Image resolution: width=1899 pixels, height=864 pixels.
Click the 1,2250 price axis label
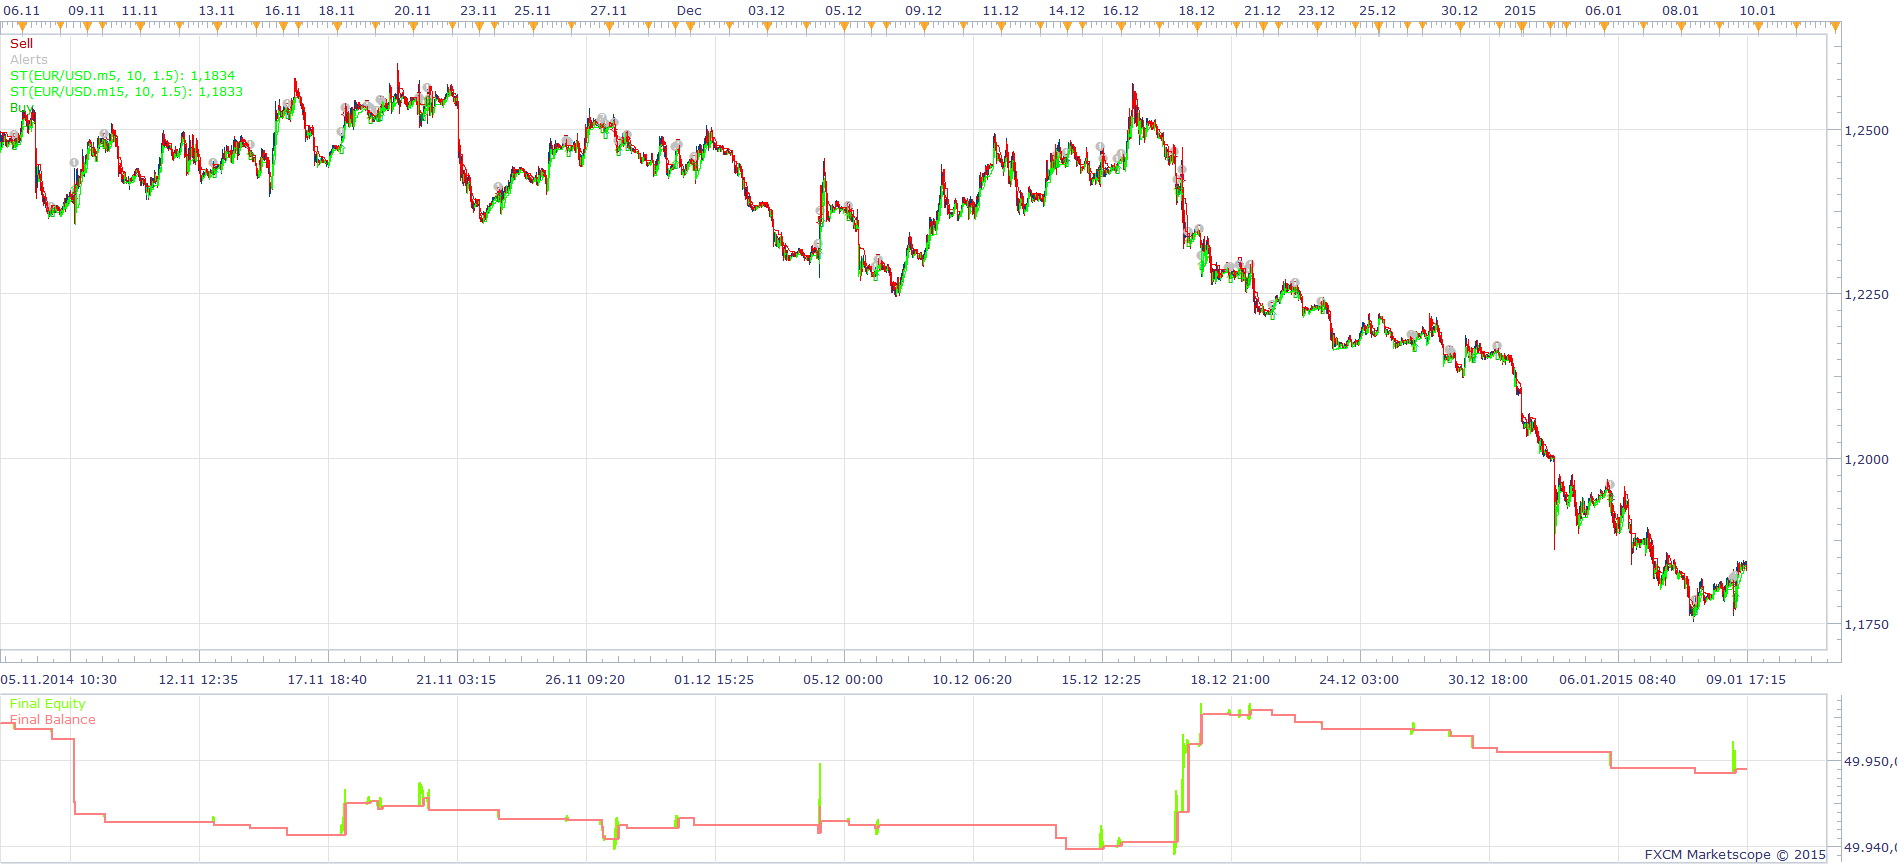click(1866, 295)
